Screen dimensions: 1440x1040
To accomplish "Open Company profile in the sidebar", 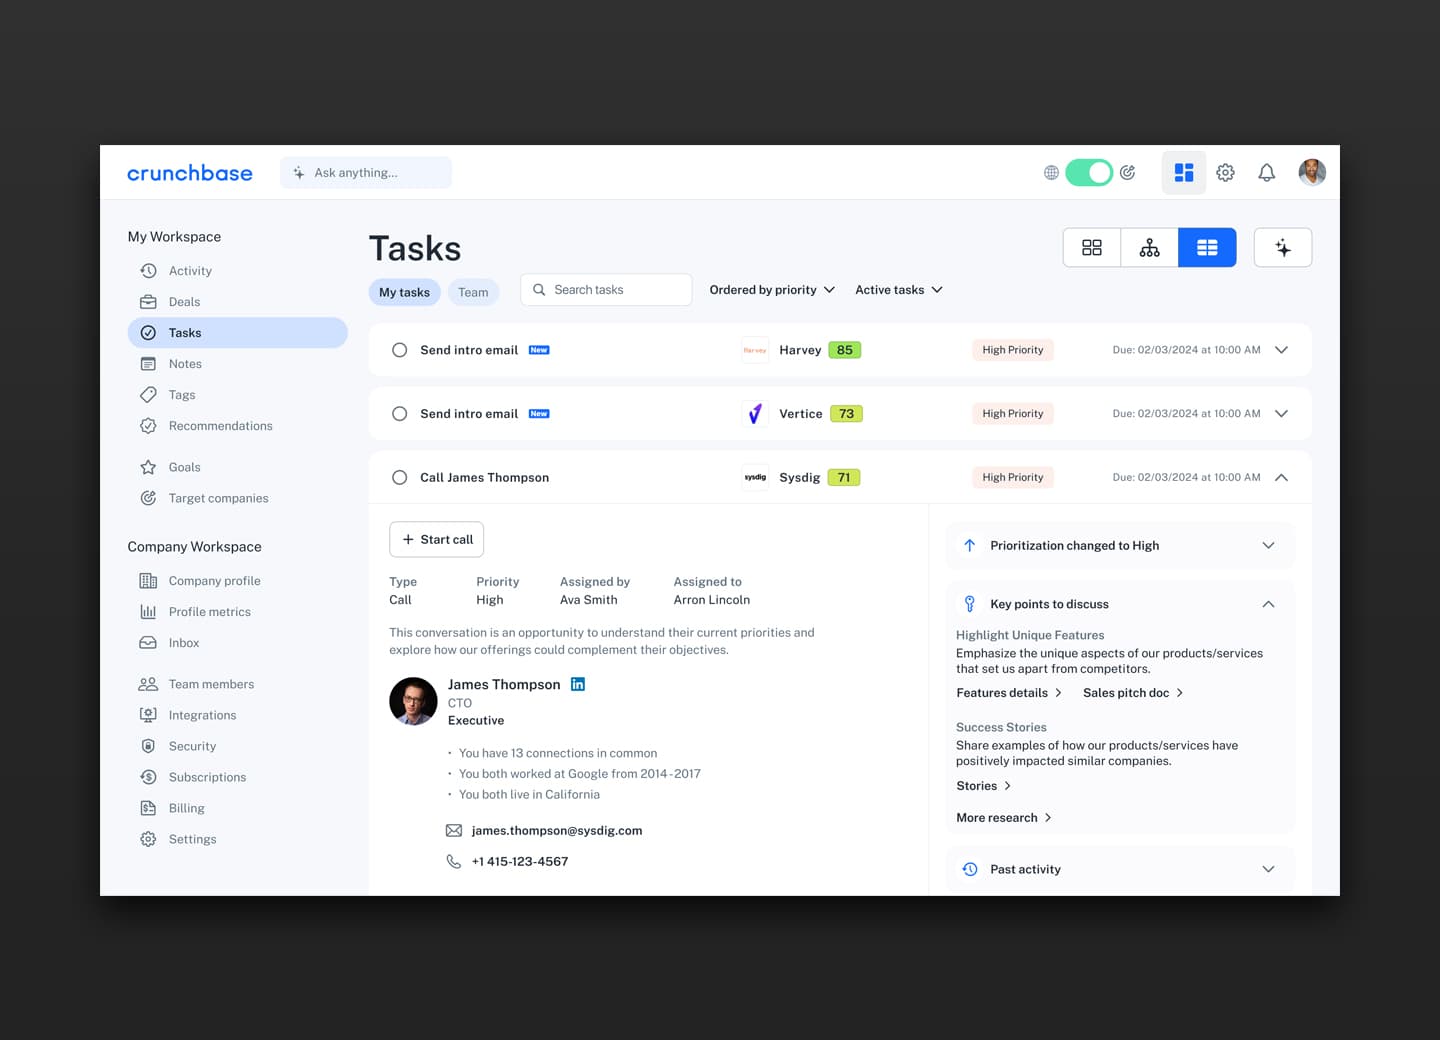I will coord(237,581).
